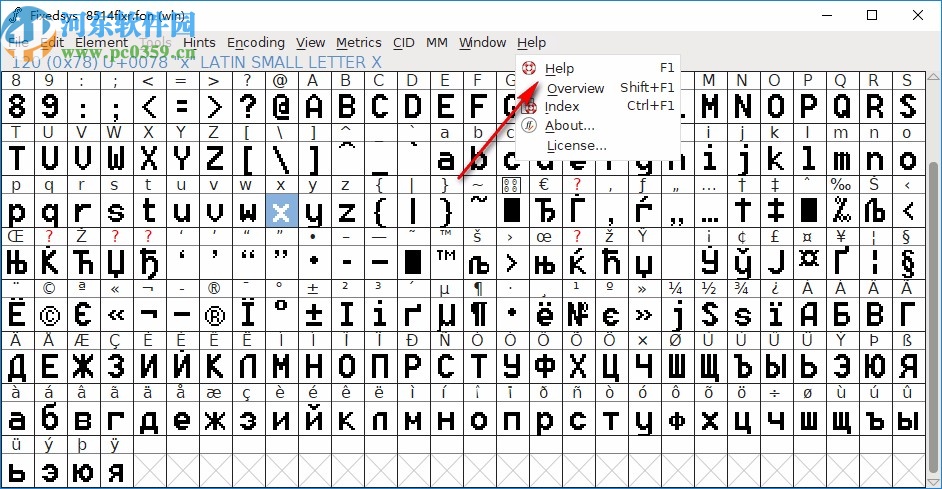Viewport: 942px width, 489px height.
Task: Select the equals sign glyph cell
Action: pos(182,106)
